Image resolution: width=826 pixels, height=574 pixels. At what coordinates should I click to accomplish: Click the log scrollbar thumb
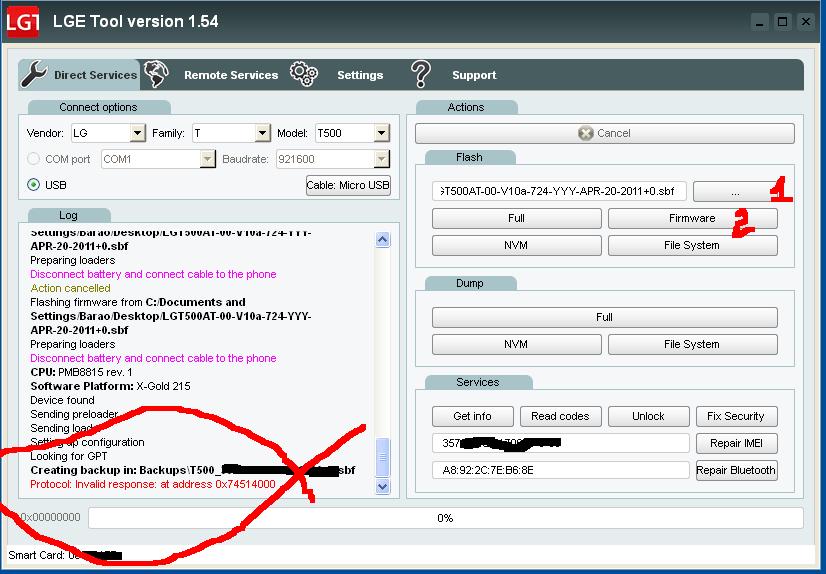(382, 457)
